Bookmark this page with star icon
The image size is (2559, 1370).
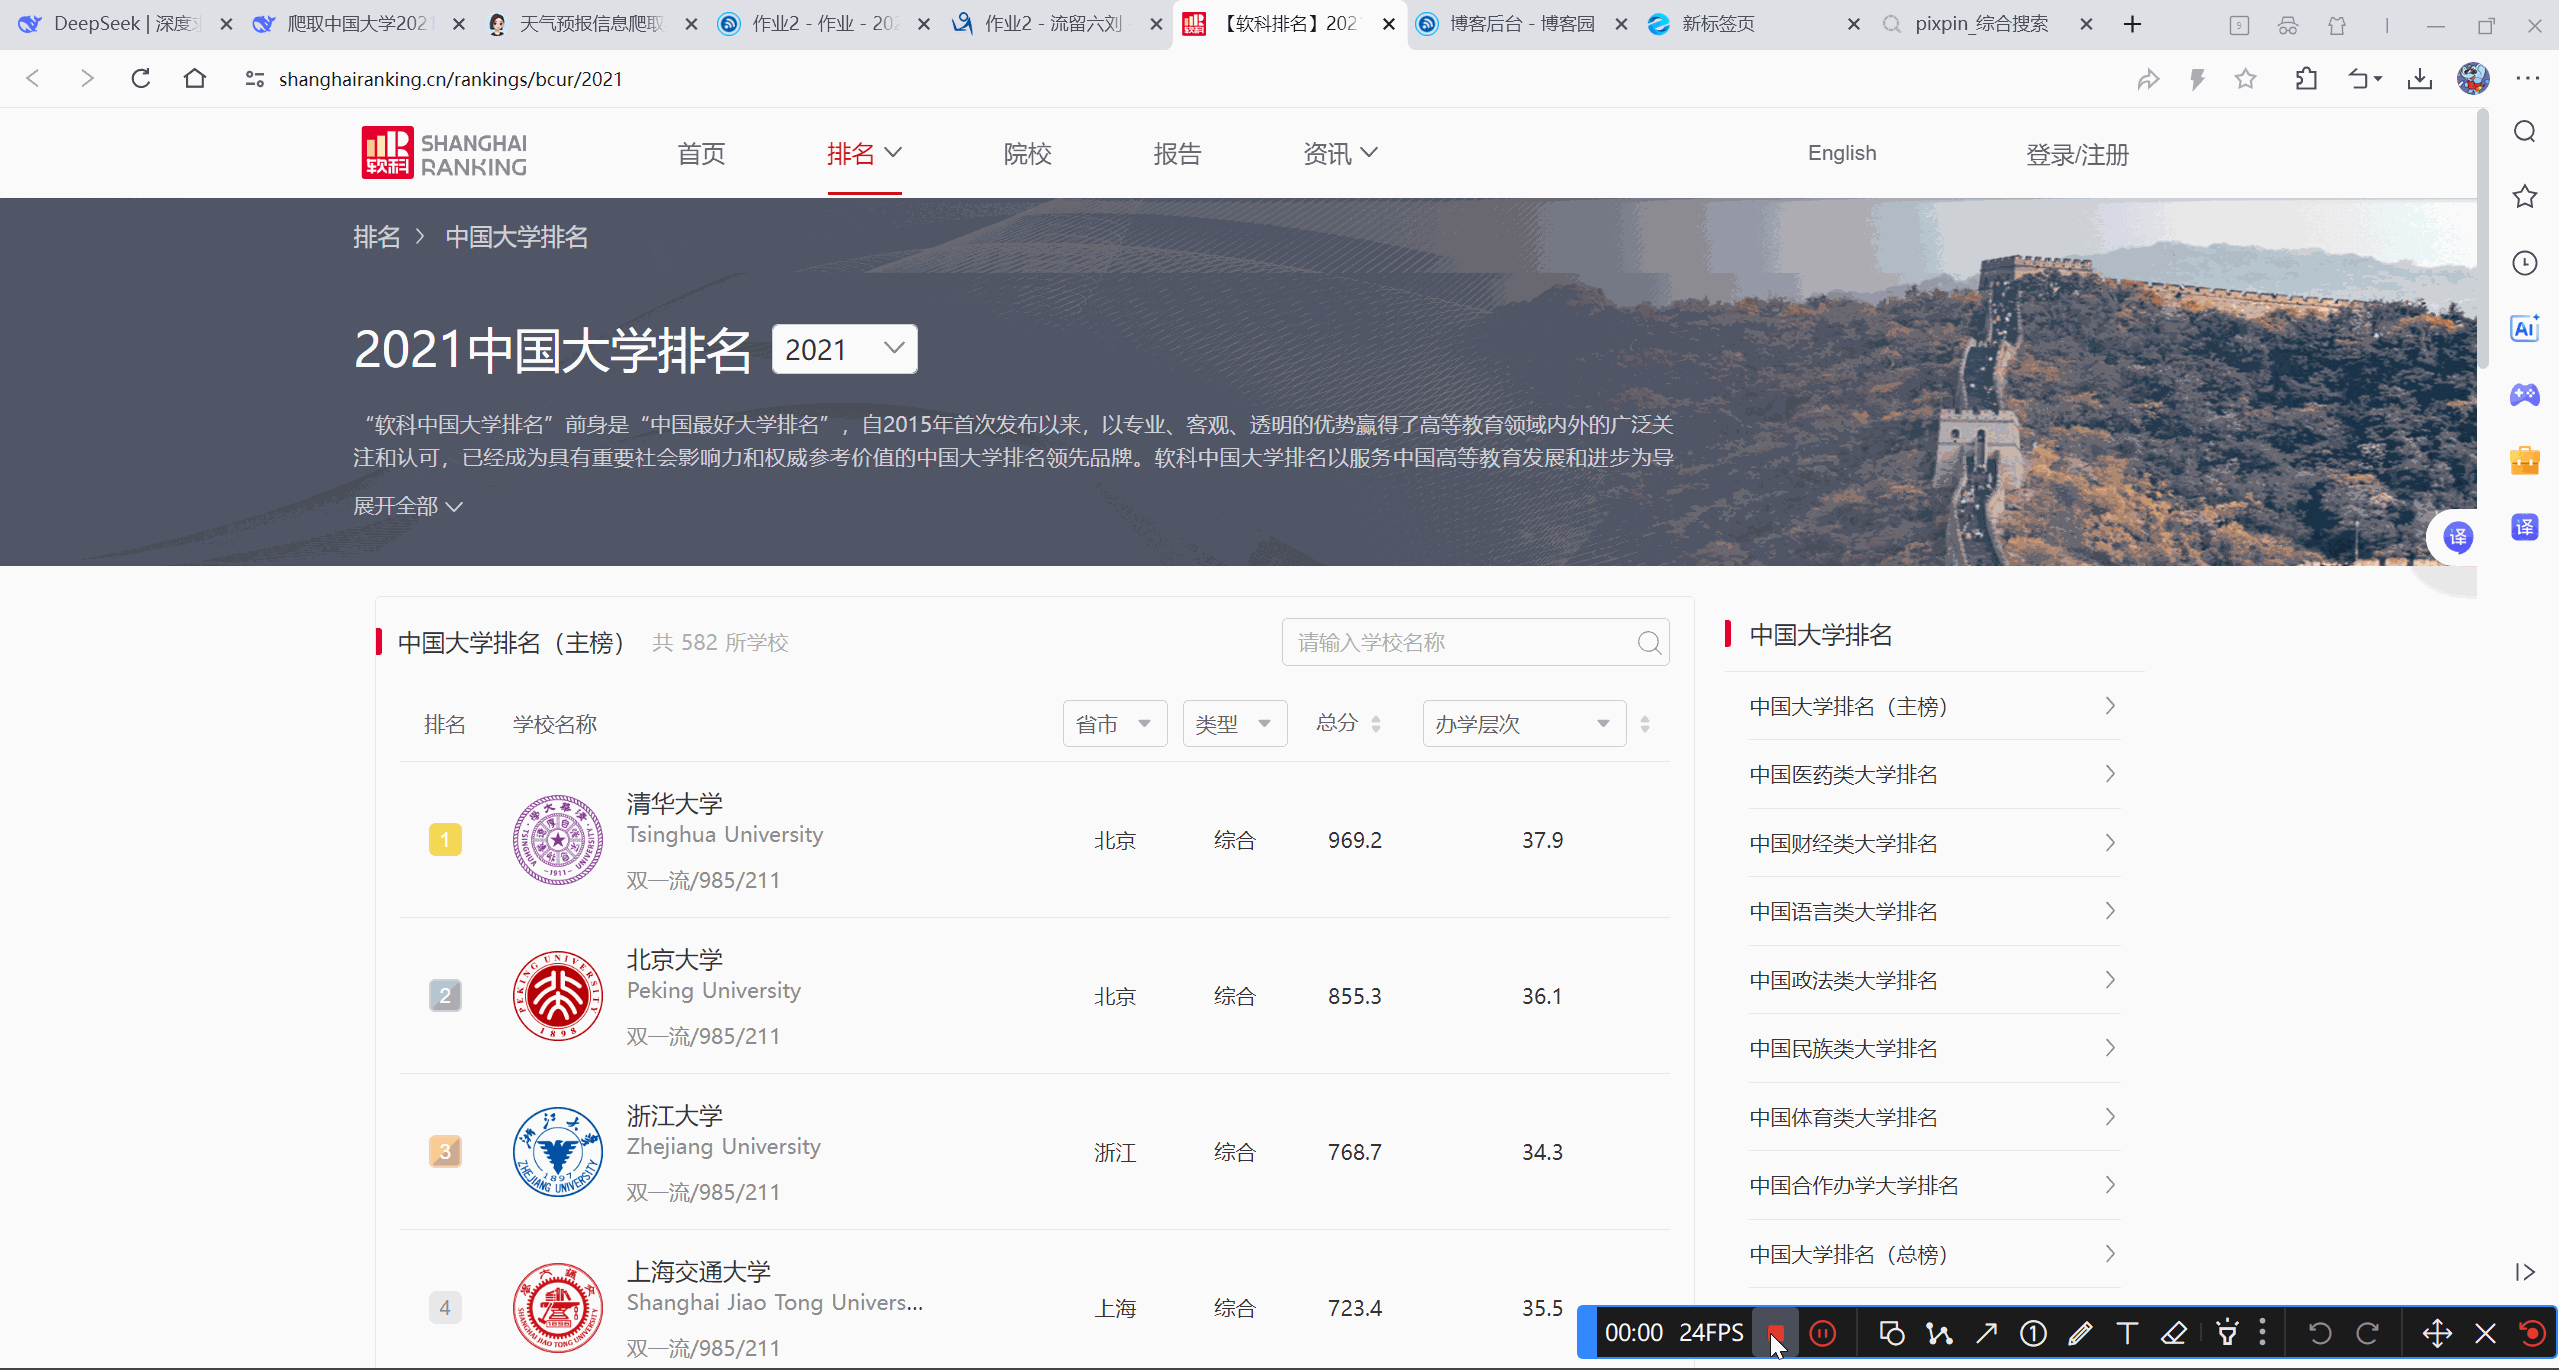[2245, 79]
